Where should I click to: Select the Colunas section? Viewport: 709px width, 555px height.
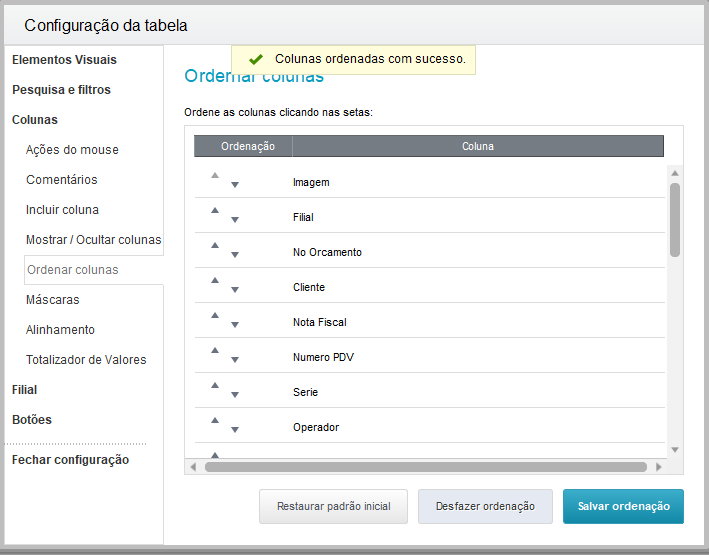pyautogui.click(x=35, y=120)
